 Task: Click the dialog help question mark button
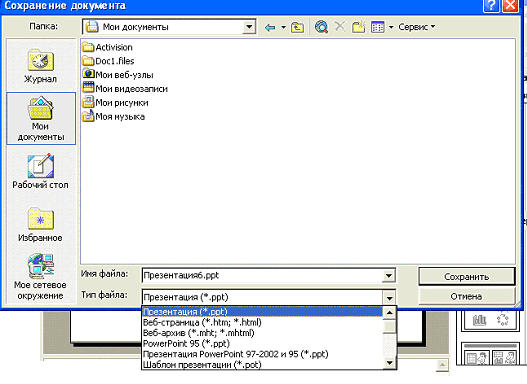click(x=491, y=5)
